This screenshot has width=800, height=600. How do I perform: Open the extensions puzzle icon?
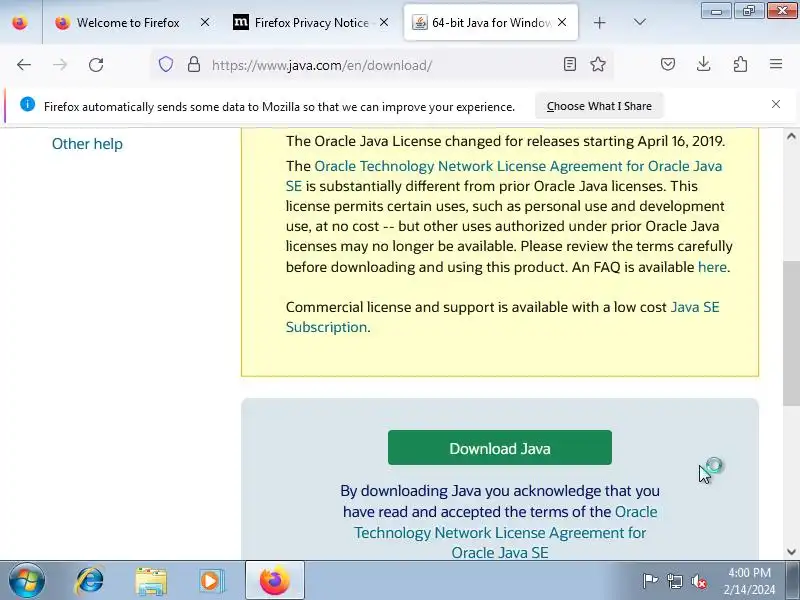(740, 64)
